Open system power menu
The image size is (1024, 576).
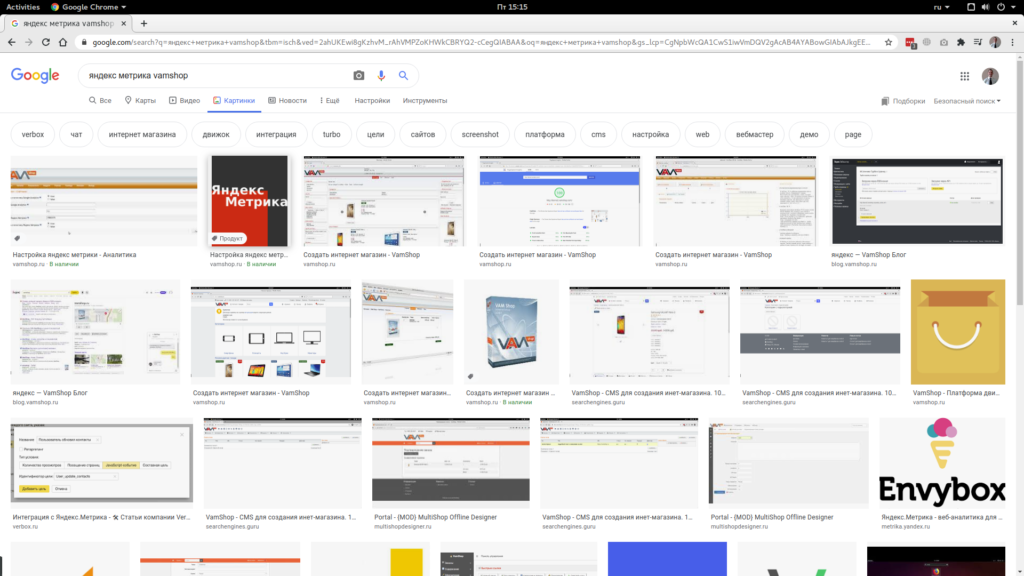(1004, 7)
